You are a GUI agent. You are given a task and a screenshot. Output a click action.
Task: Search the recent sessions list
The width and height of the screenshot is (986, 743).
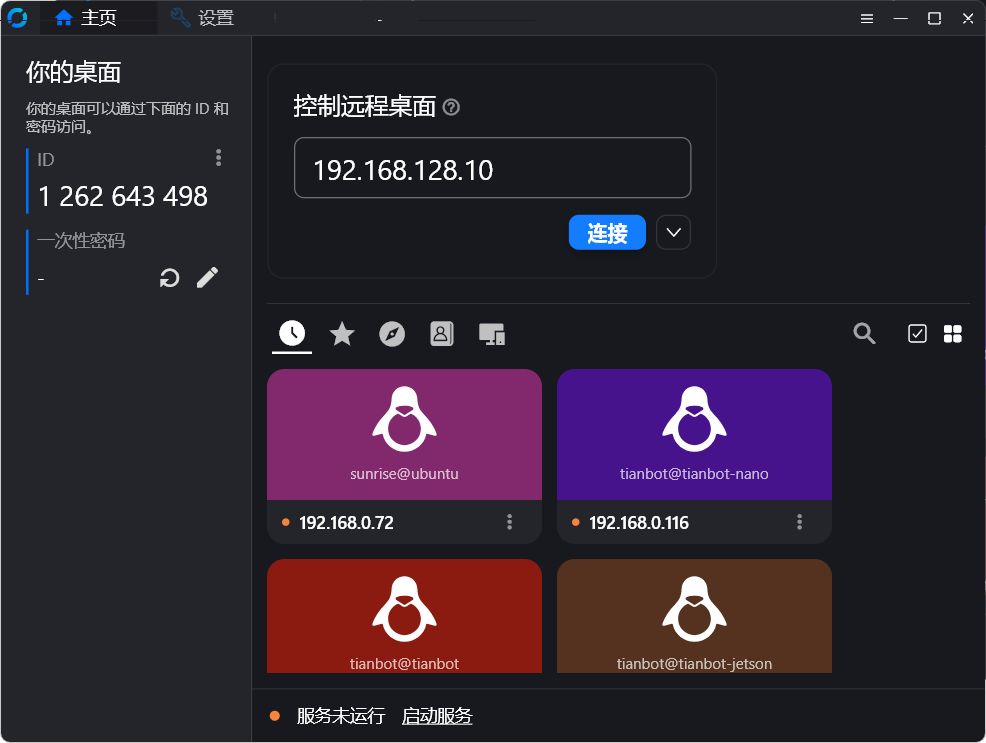click(x=864, y=334)
